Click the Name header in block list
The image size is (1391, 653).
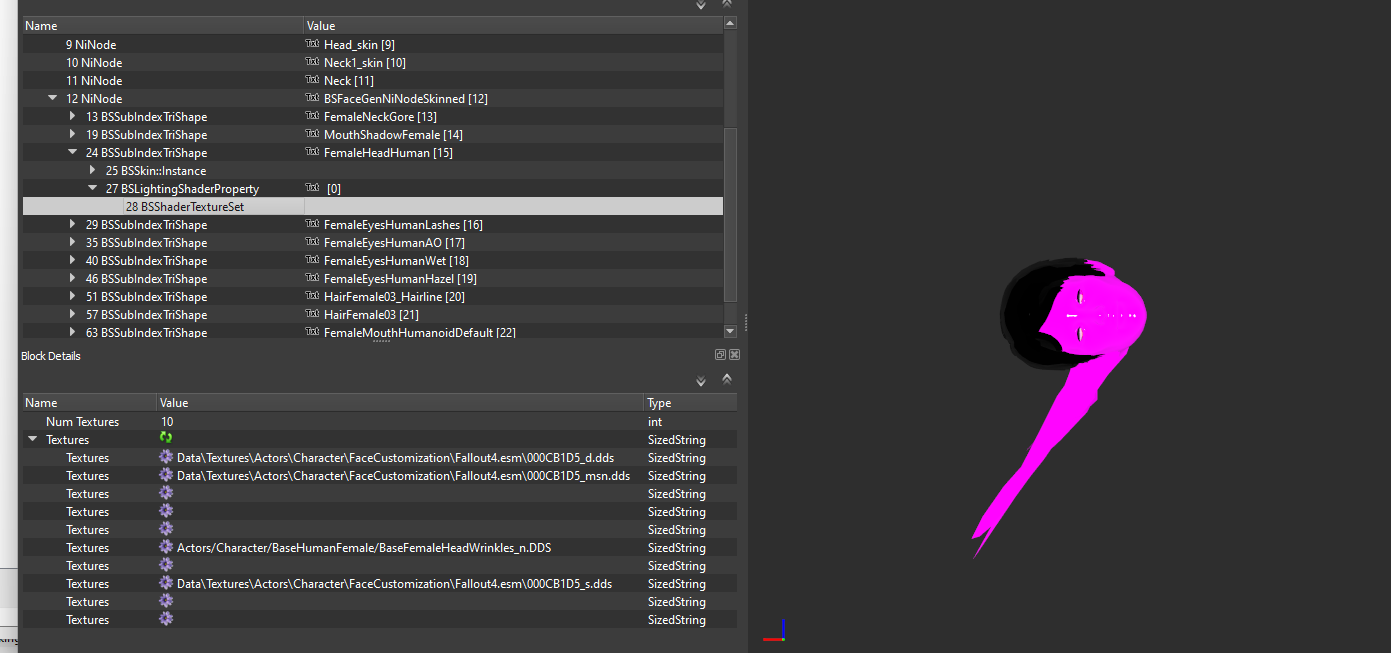point(162,26)
